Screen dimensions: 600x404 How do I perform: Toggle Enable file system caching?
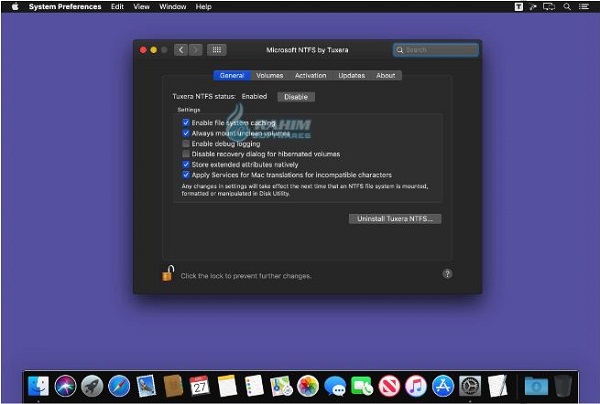point(186,122)
